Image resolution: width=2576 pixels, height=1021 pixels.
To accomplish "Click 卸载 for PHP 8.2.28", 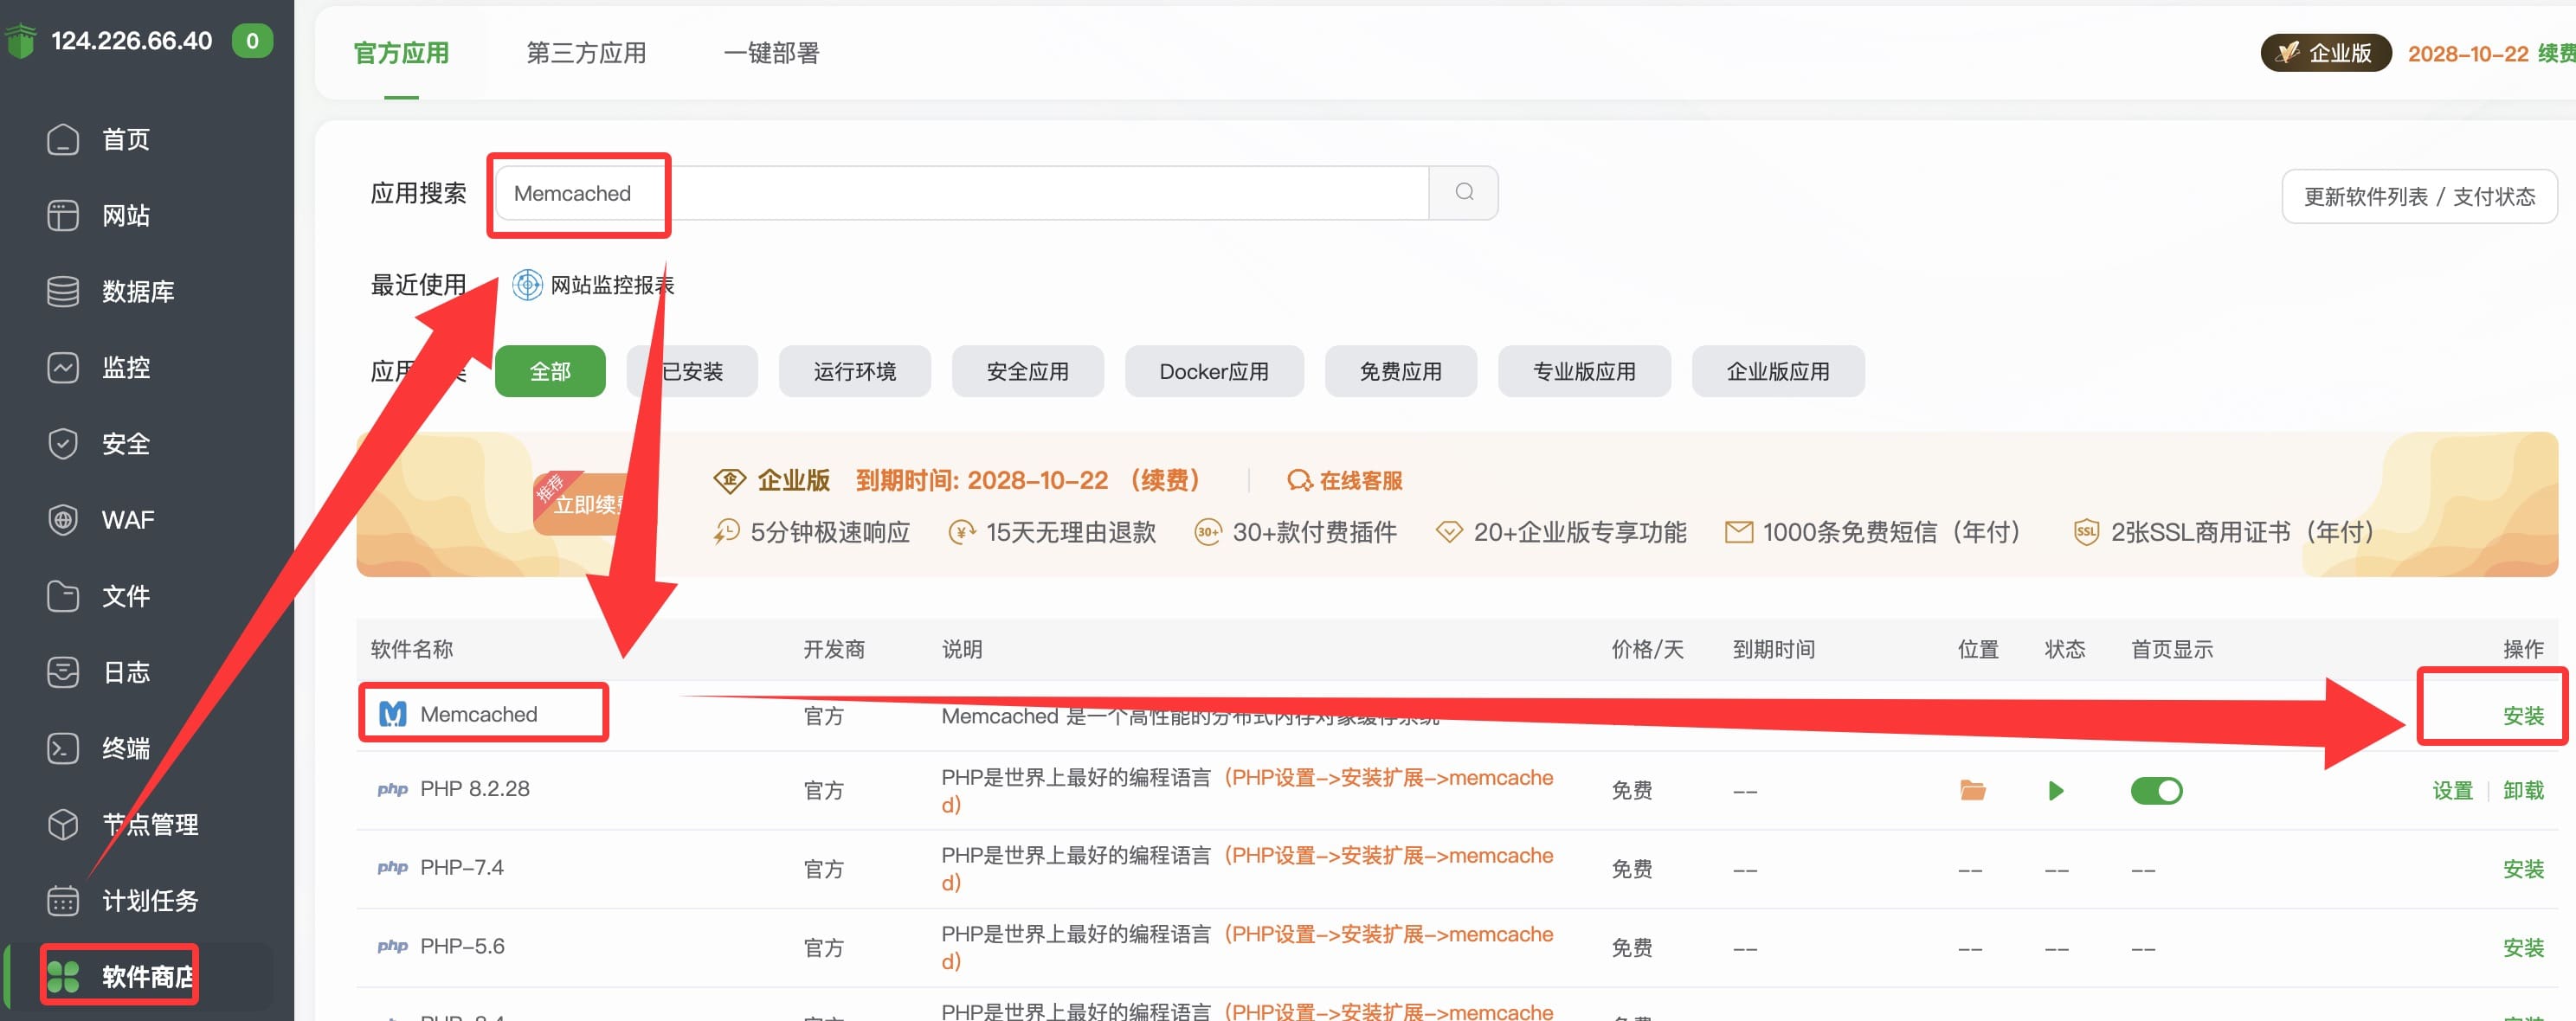I will click(x=2522, y=790).
